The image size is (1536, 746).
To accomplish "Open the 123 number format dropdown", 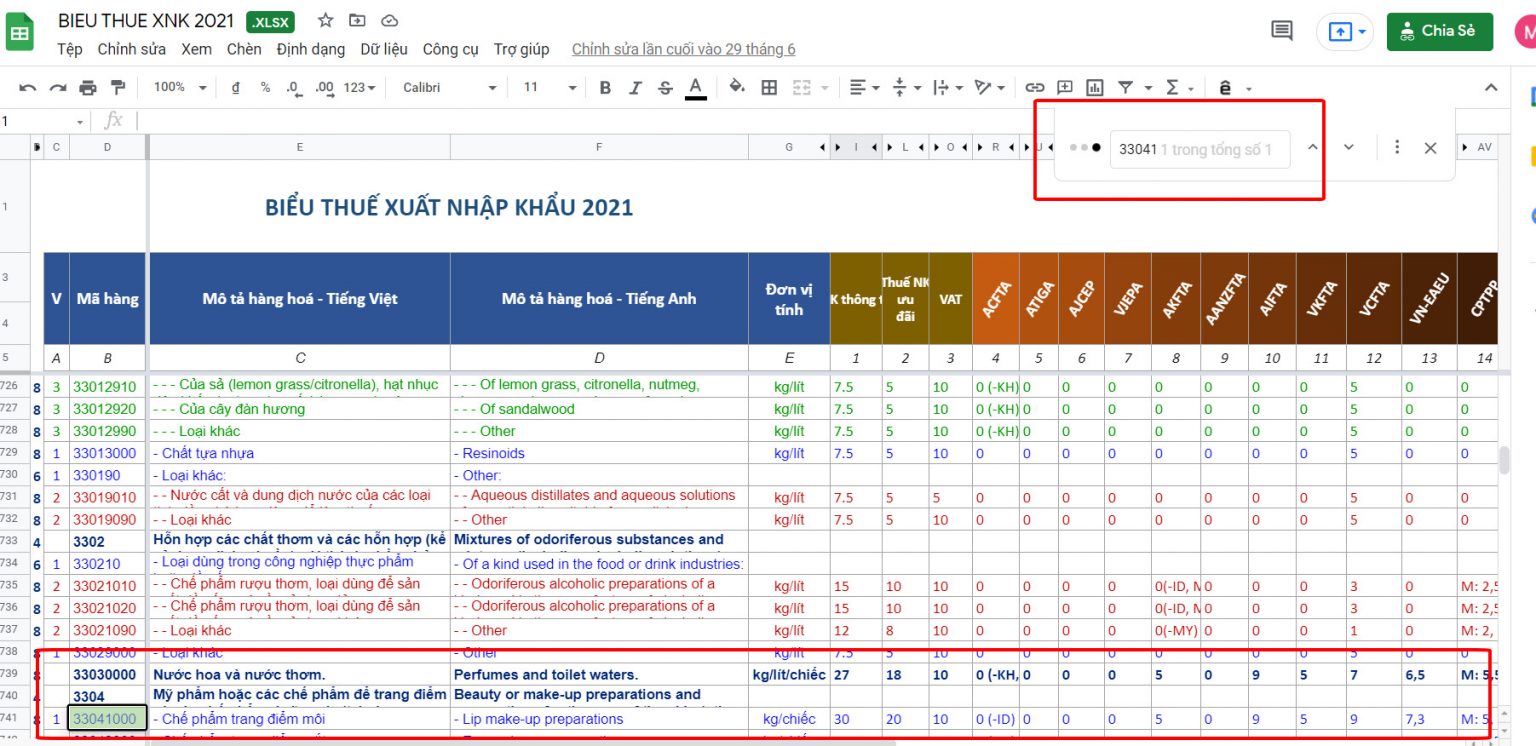I will (359, 88).
